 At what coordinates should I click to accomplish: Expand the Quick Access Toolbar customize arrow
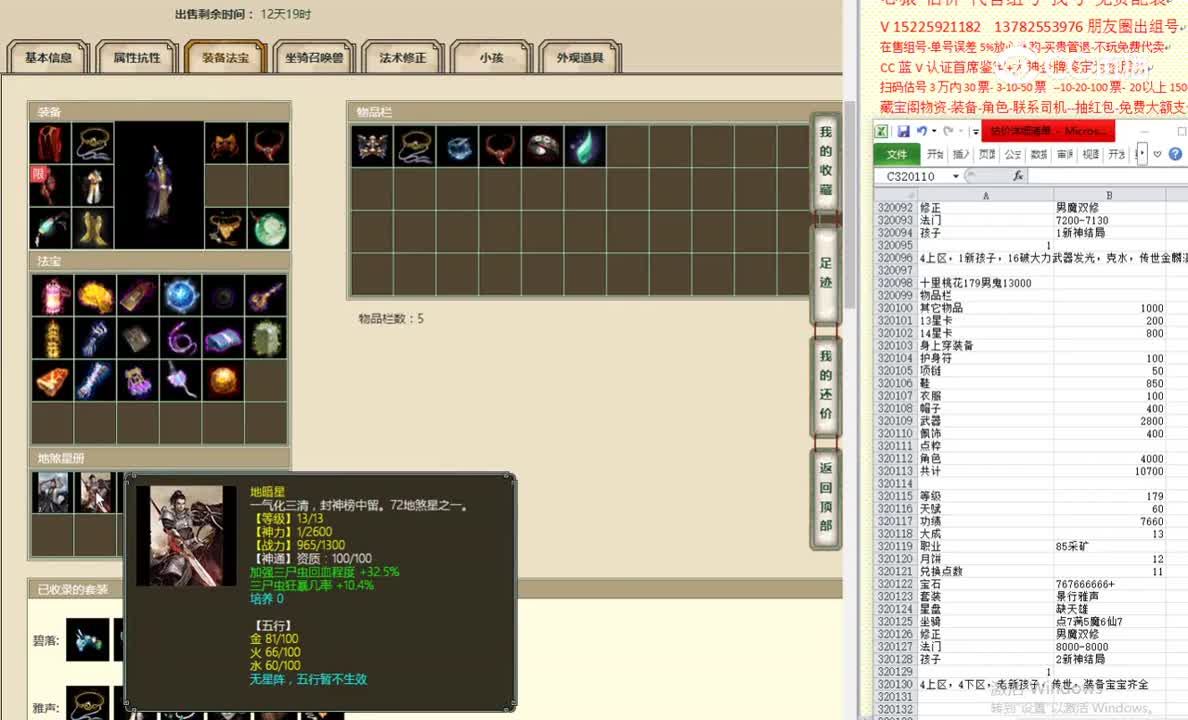975,131
